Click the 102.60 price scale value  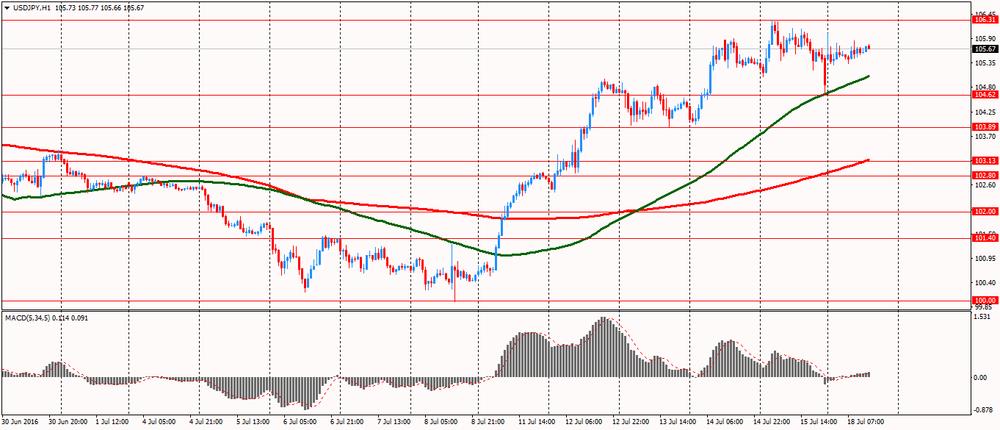(985, 185)
